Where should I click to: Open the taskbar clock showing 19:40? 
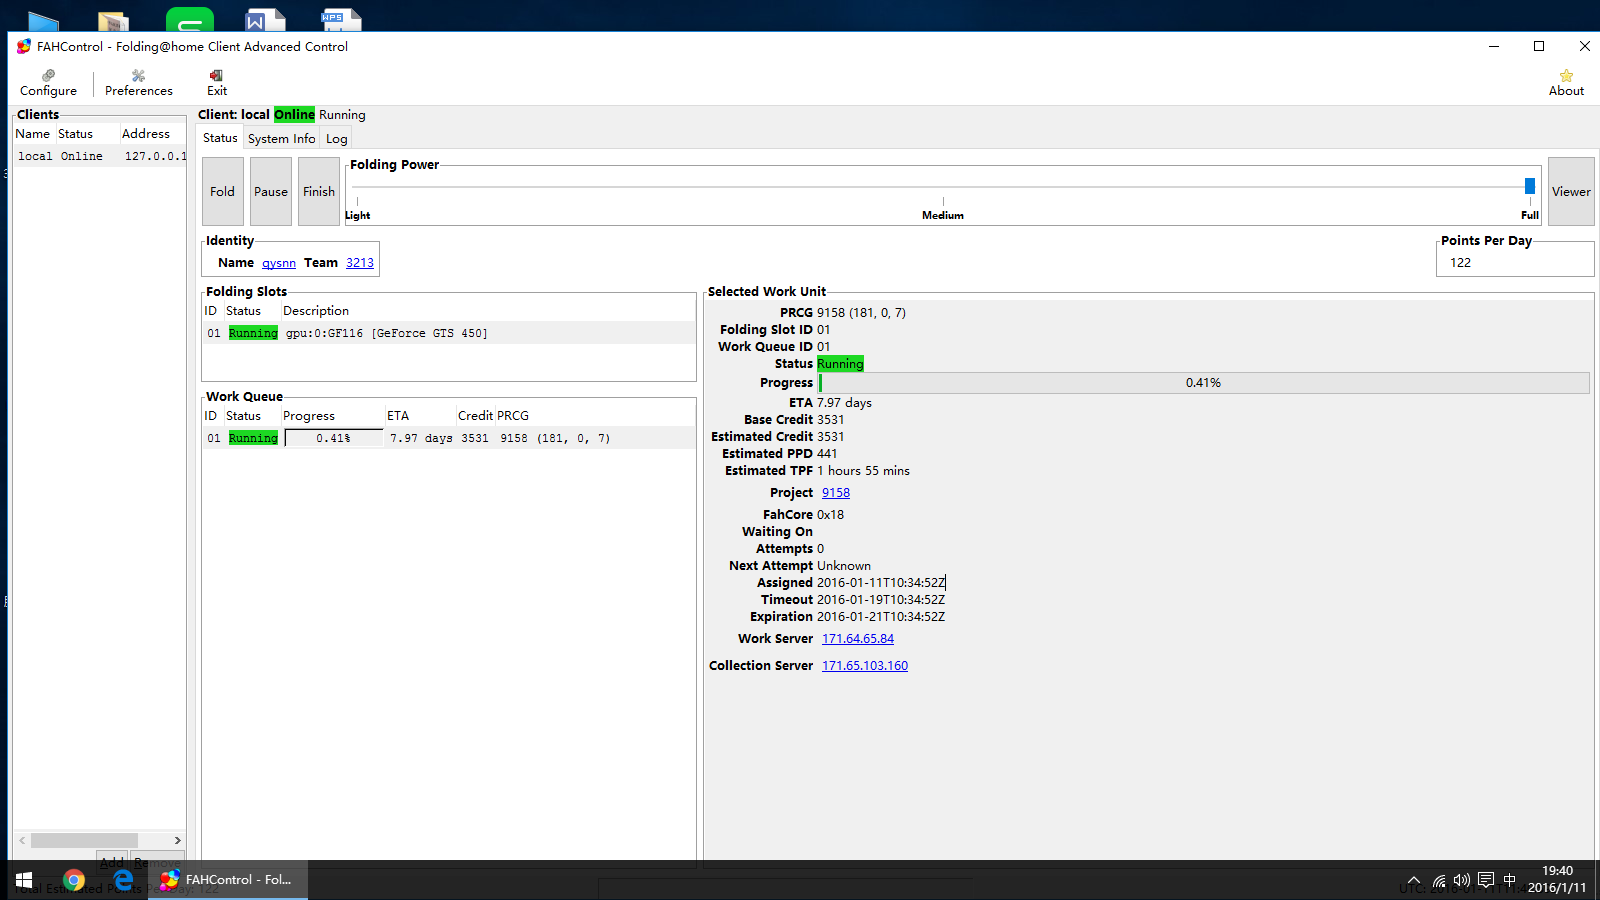click(x=1557, y=880)
